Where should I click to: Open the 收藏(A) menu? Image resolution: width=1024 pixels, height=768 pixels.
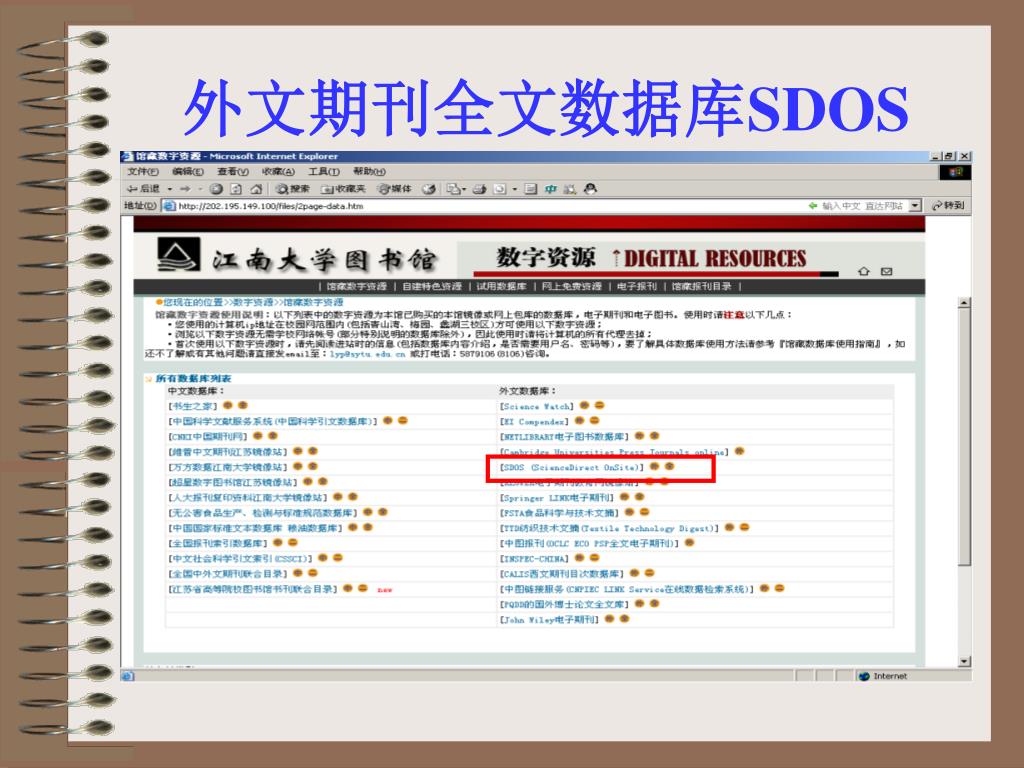(x=278, y=171)
